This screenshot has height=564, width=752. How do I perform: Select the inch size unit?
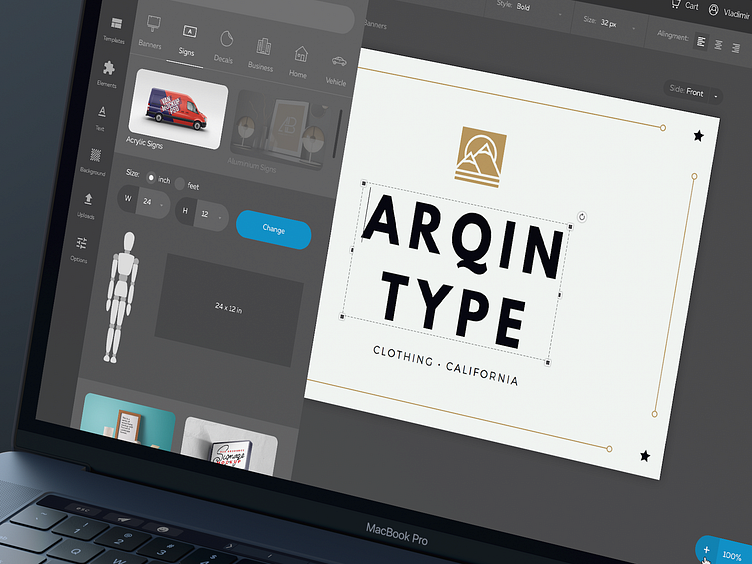pyautogui.click(x=152, y=178)
